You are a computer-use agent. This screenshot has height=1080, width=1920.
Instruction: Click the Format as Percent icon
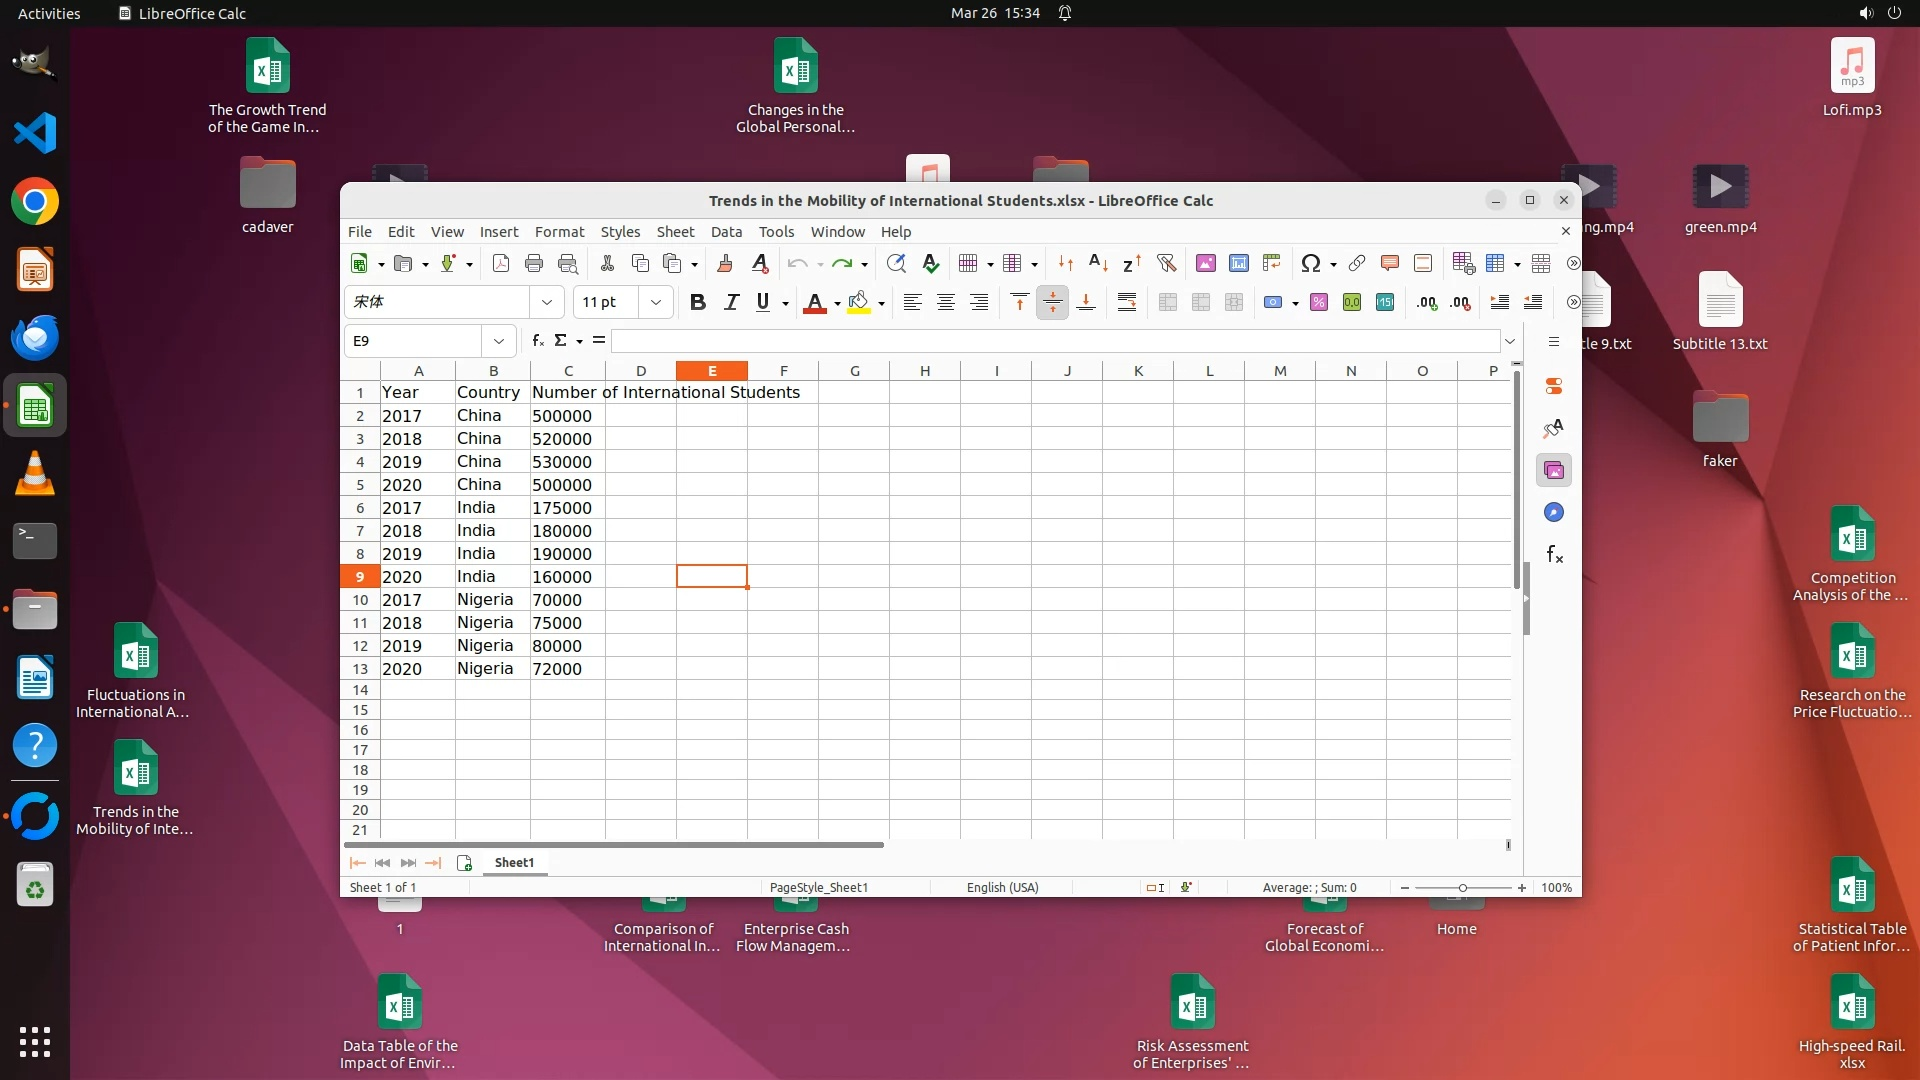point(1318,302)
